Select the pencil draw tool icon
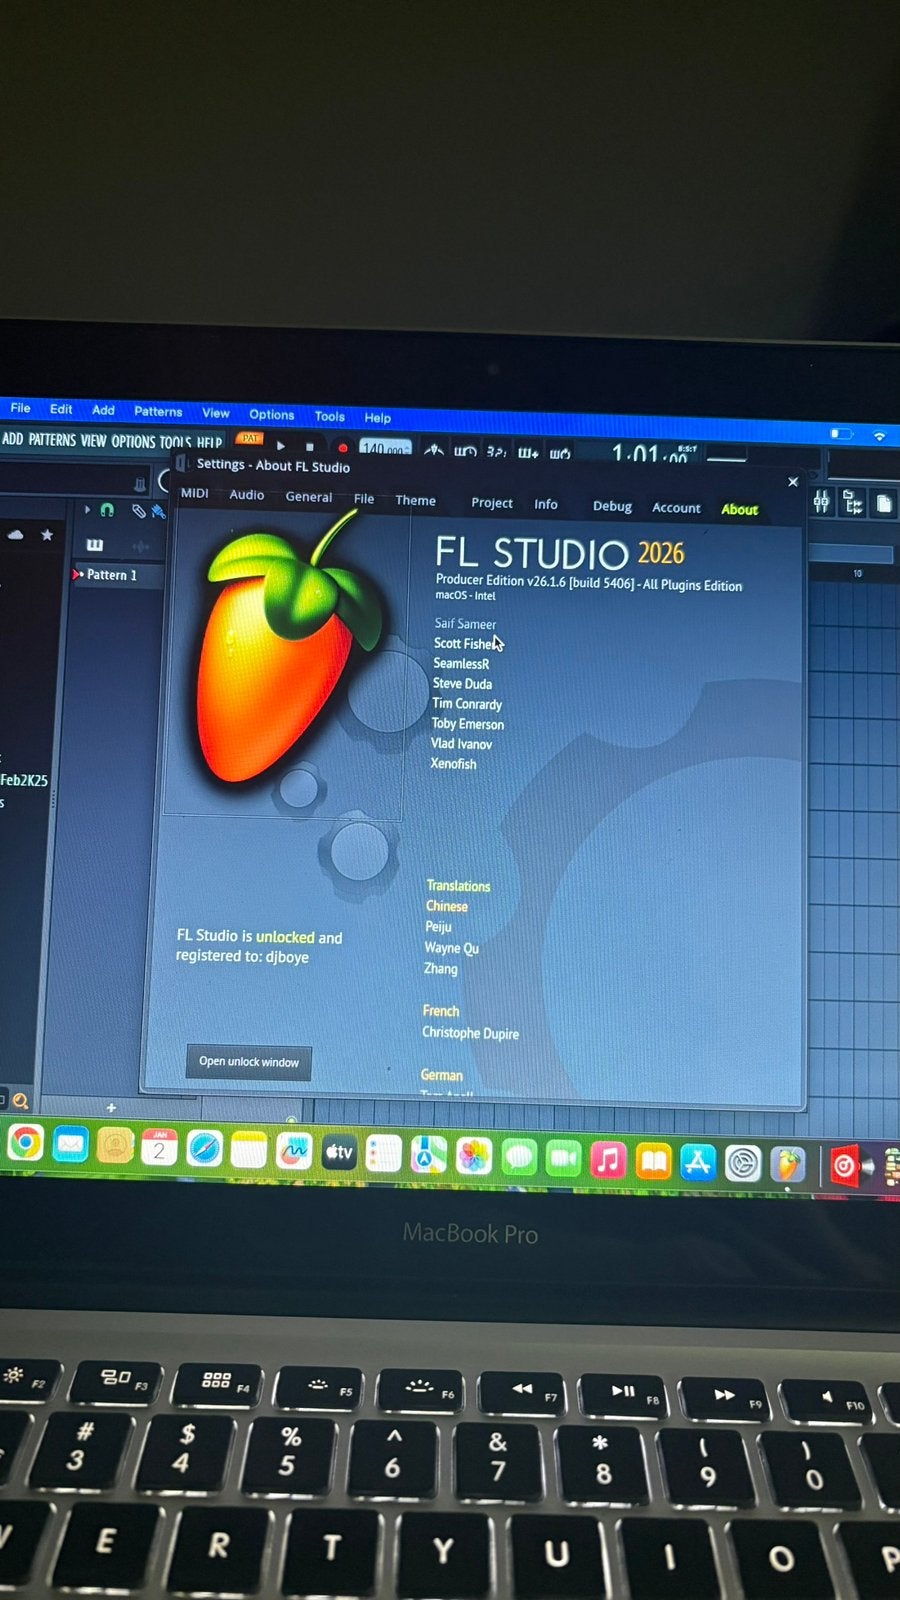 [x=138, y=511]
